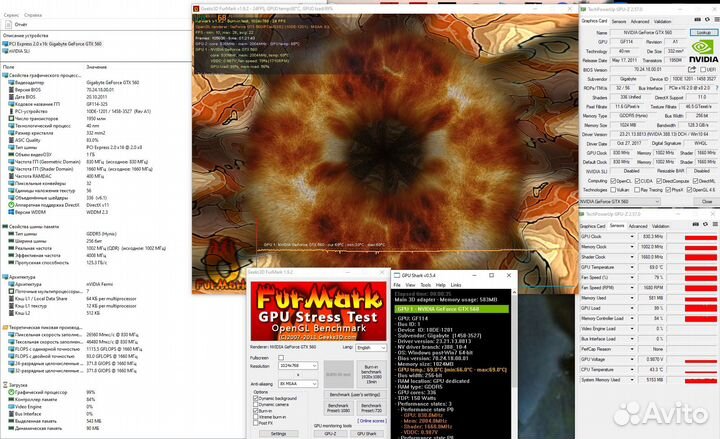Select PCI Express Gigabyte GeForce GTX 560 device
Screen dimensions: 720x439
click(x=52, y=44)
